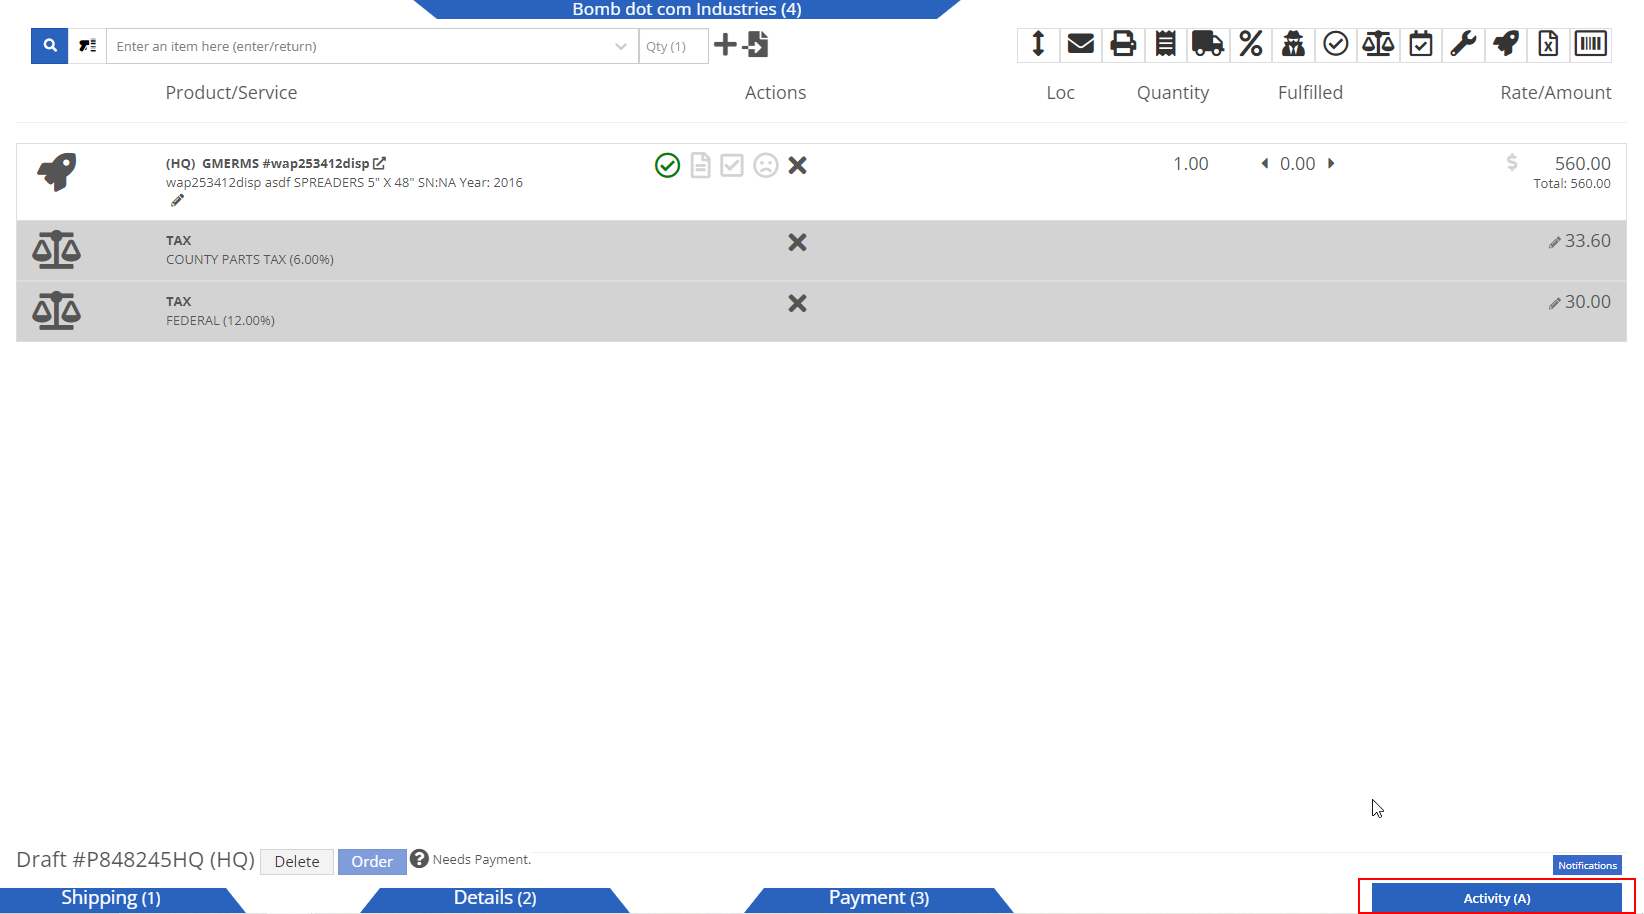Click the receipt toolbar icon
The height and width of the screenshot is (914, 1644).
tap(1166, 44)
